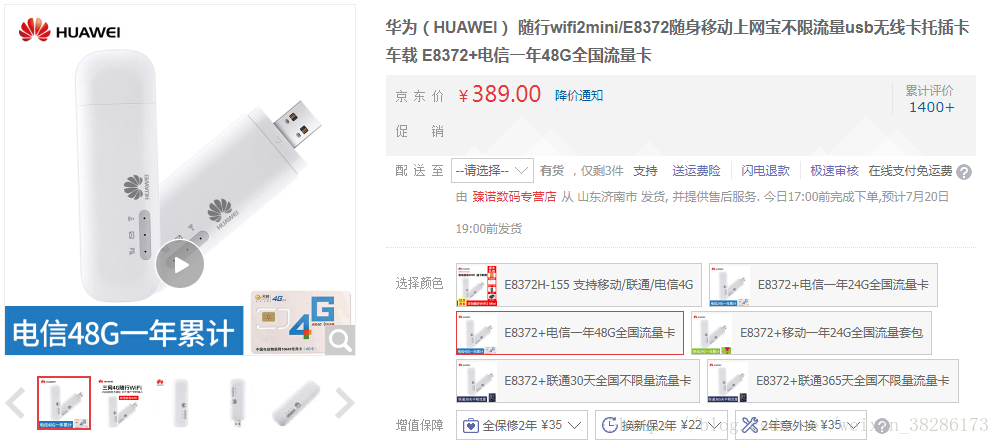
Task: Click the help icon beside 在线支付免运费
Action: point(964,172)
